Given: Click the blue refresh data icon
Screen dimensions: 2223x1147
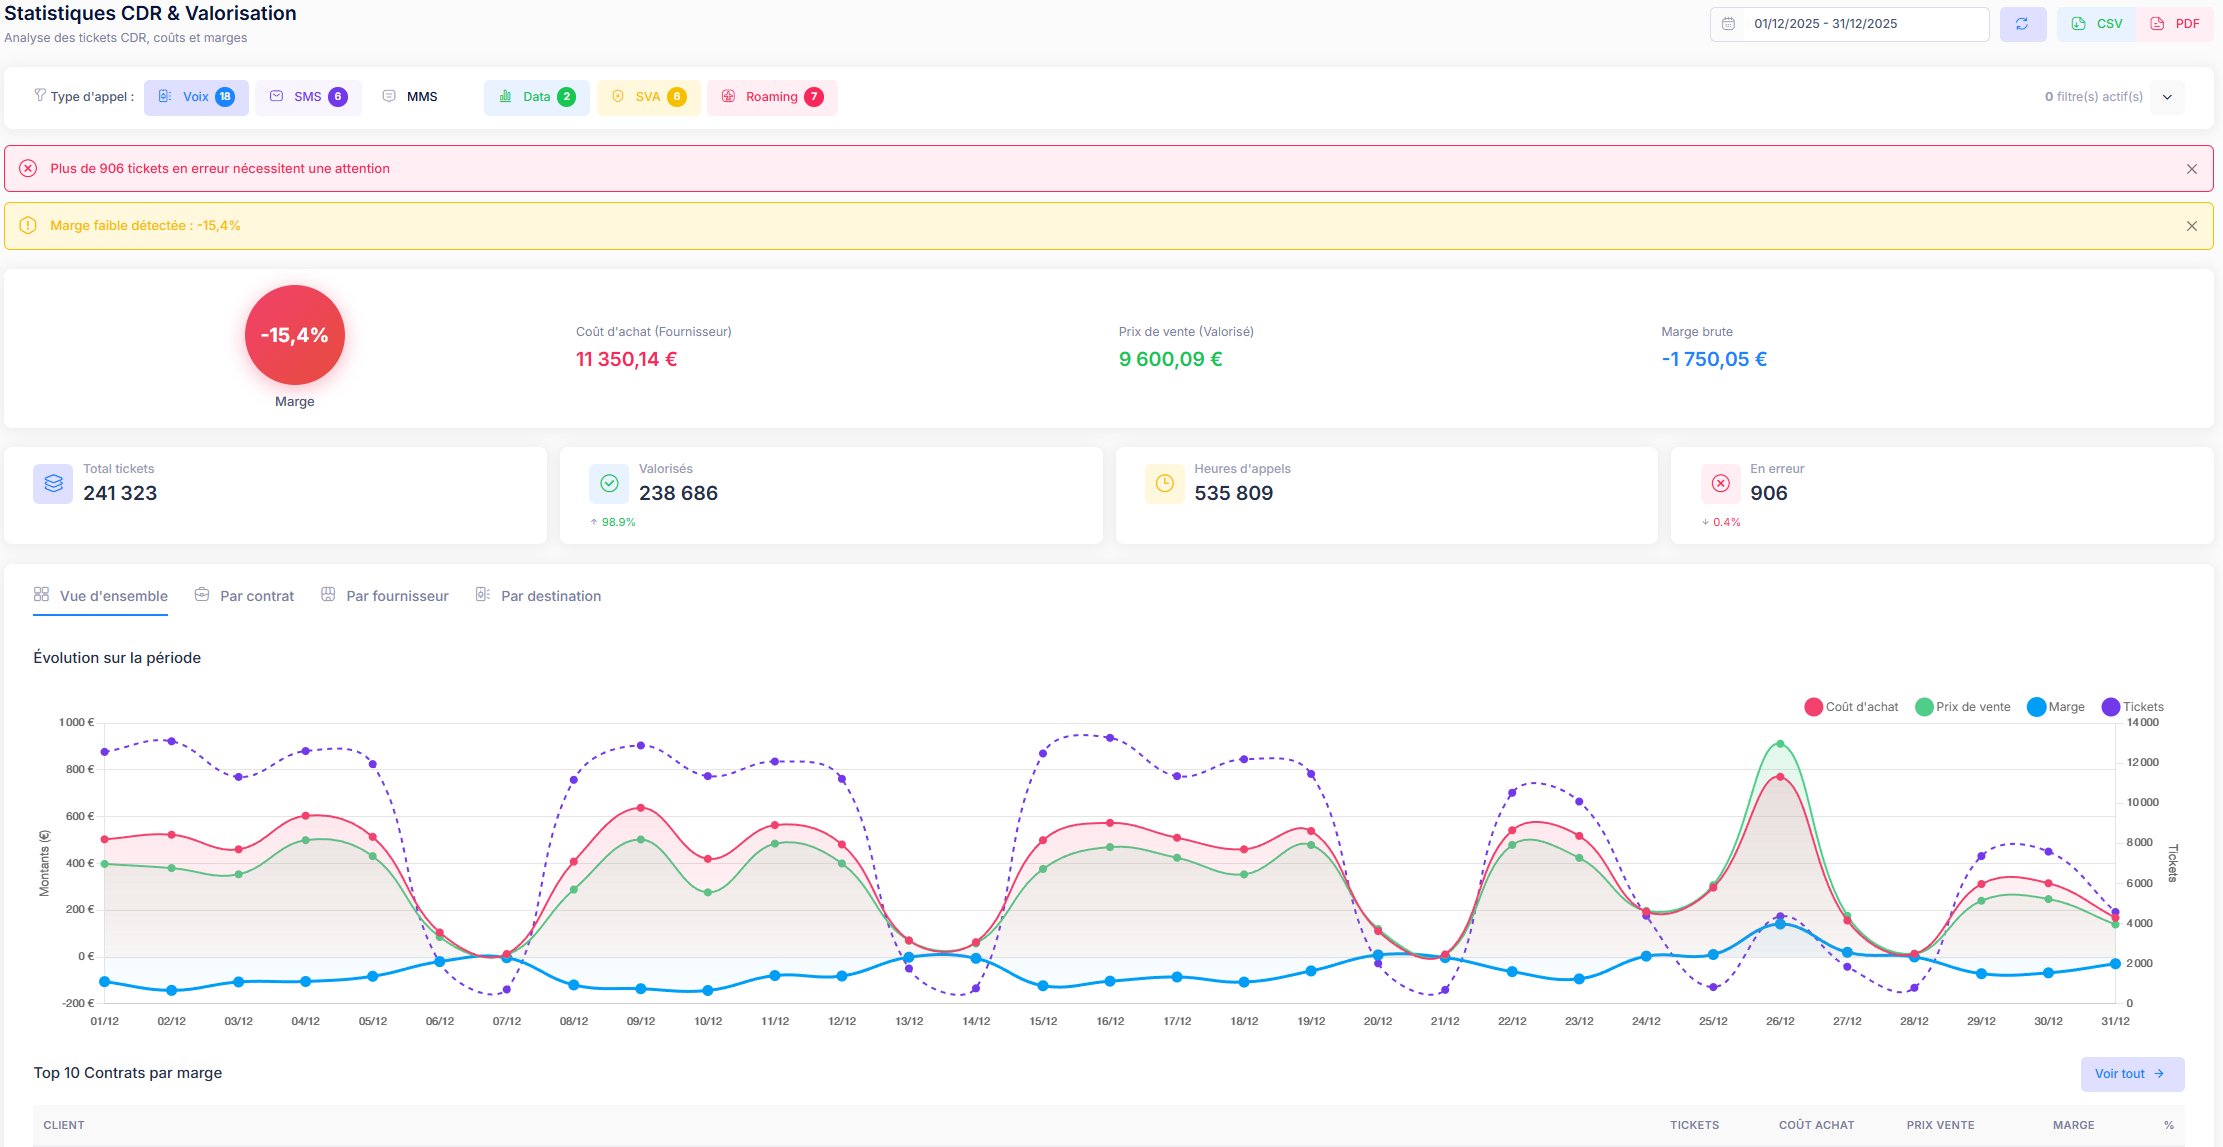Looking at the screenshot, I should (2023, 23).
